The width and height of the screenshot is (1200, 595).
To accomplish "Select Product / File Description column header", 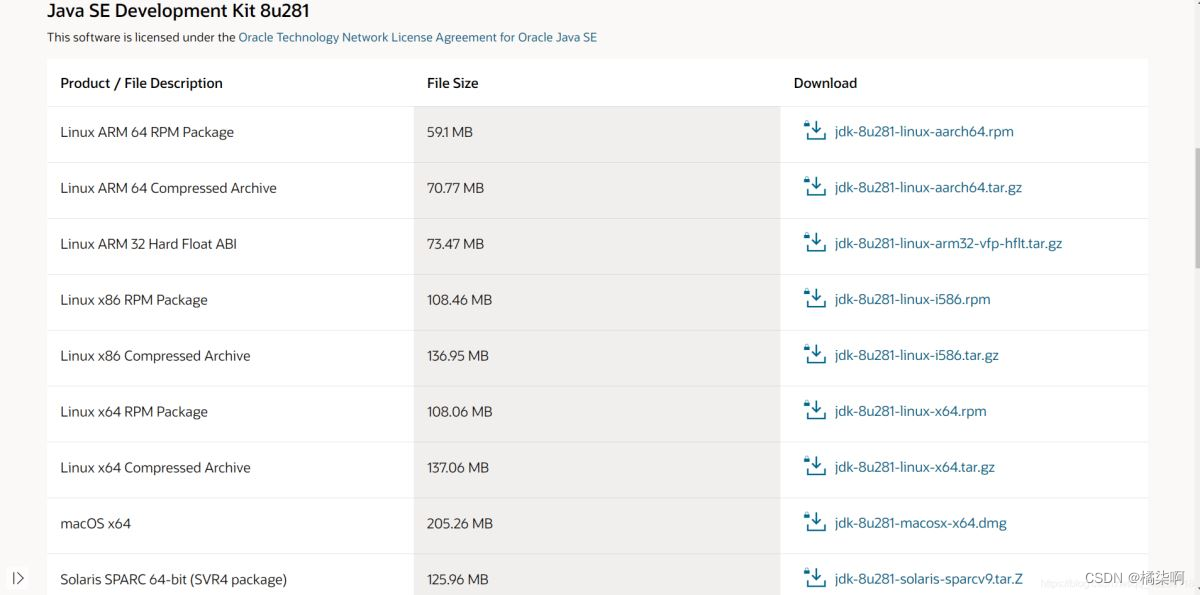I will point(141,83).
